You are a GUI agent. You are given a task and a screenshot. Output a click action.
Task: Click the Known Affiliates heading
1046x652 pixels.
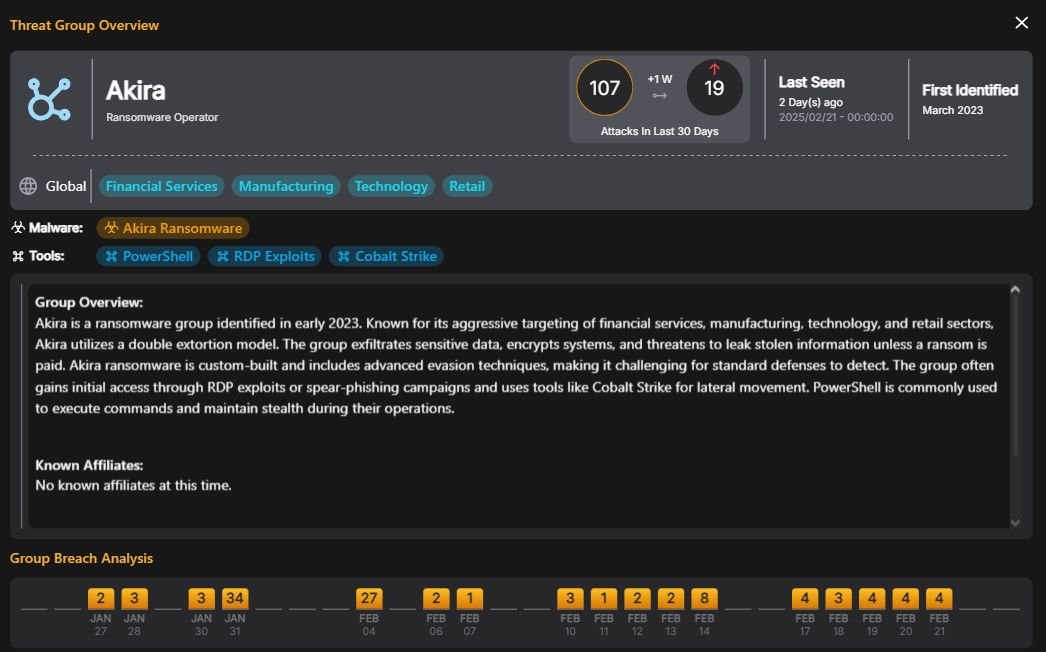pos(89,465)
